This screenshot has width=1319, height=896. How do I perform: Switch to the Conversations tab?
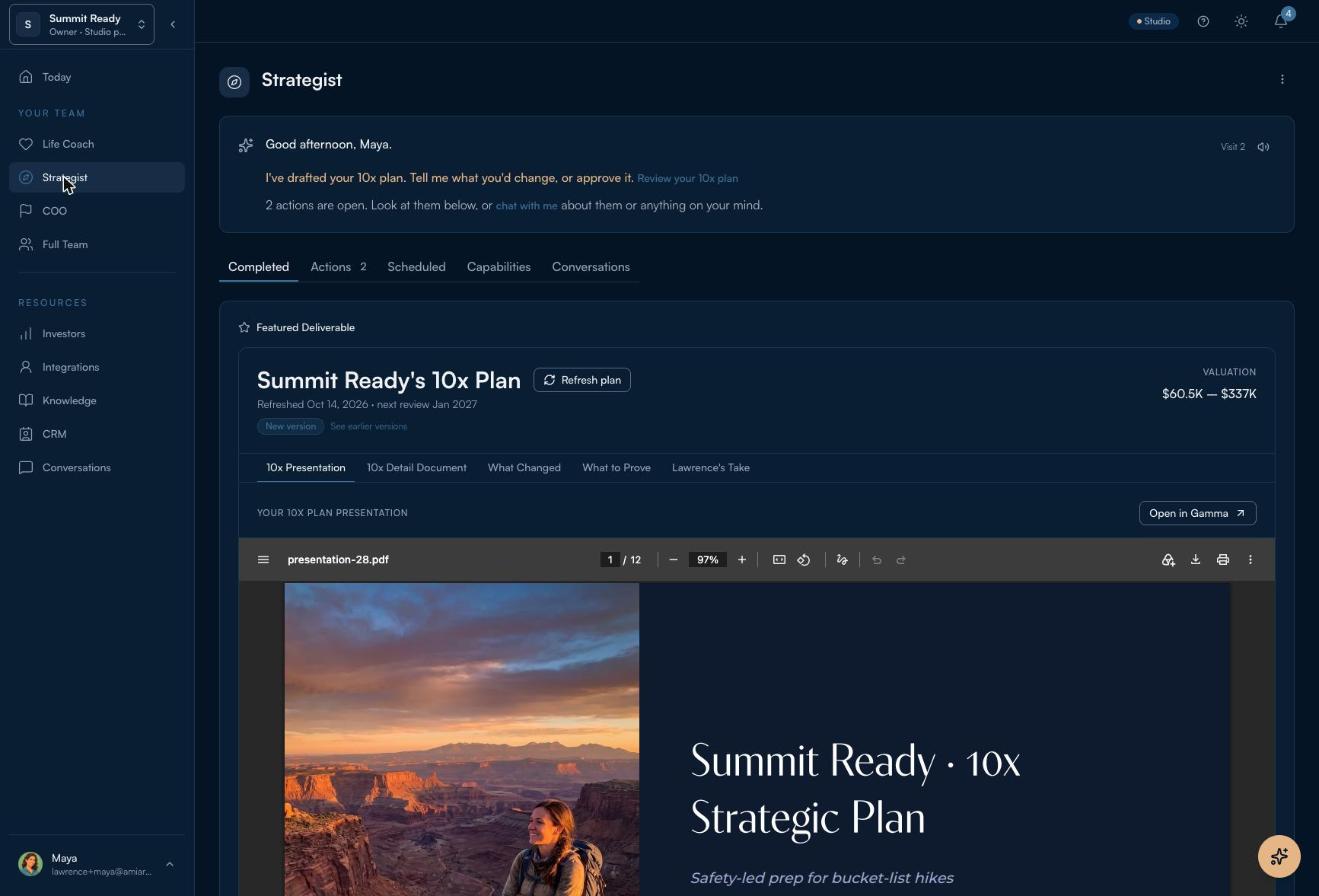590,267
